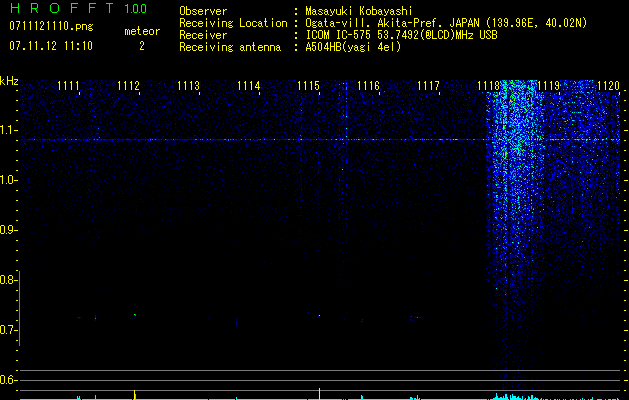This screenshot has width=629, height=400.
Task: Click the 0.7 frequency axis label
Action: tap(7, 330)
